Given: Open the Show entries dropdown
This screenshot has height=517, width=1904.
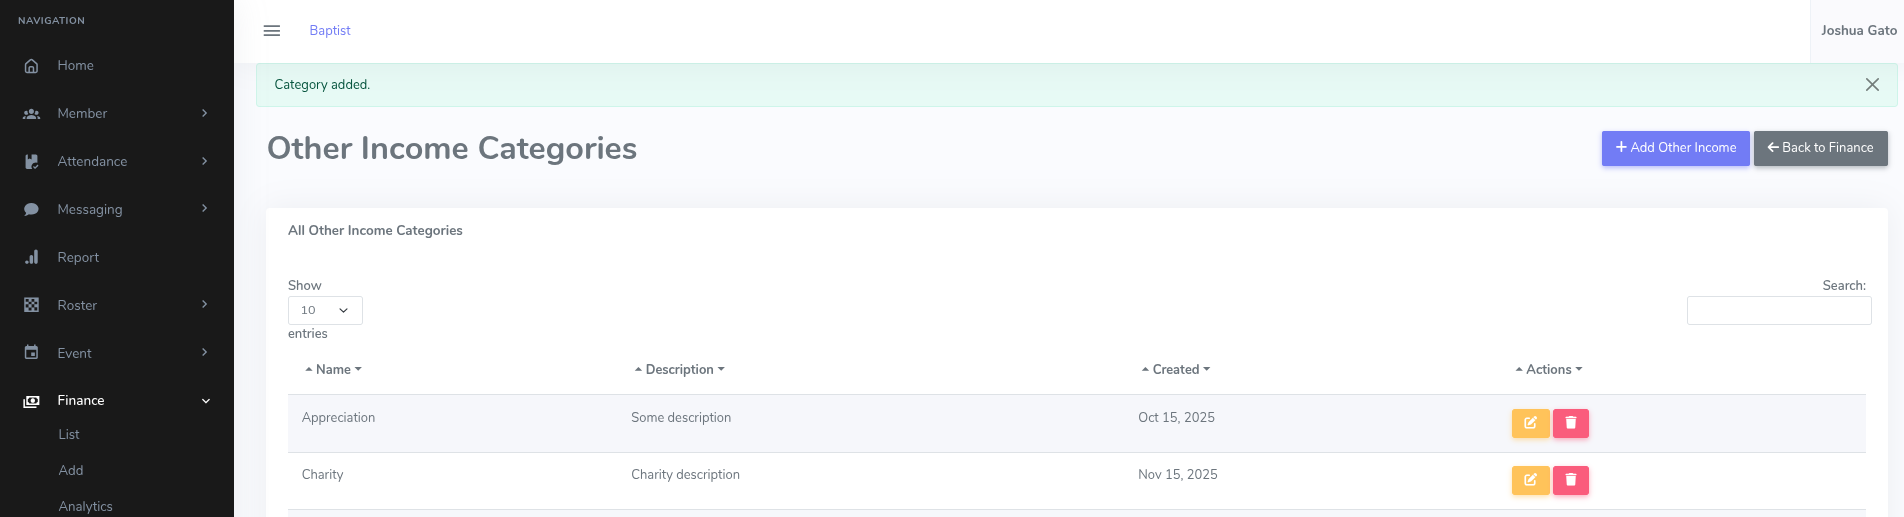Looking at the screenshot, I should [325, 310].
